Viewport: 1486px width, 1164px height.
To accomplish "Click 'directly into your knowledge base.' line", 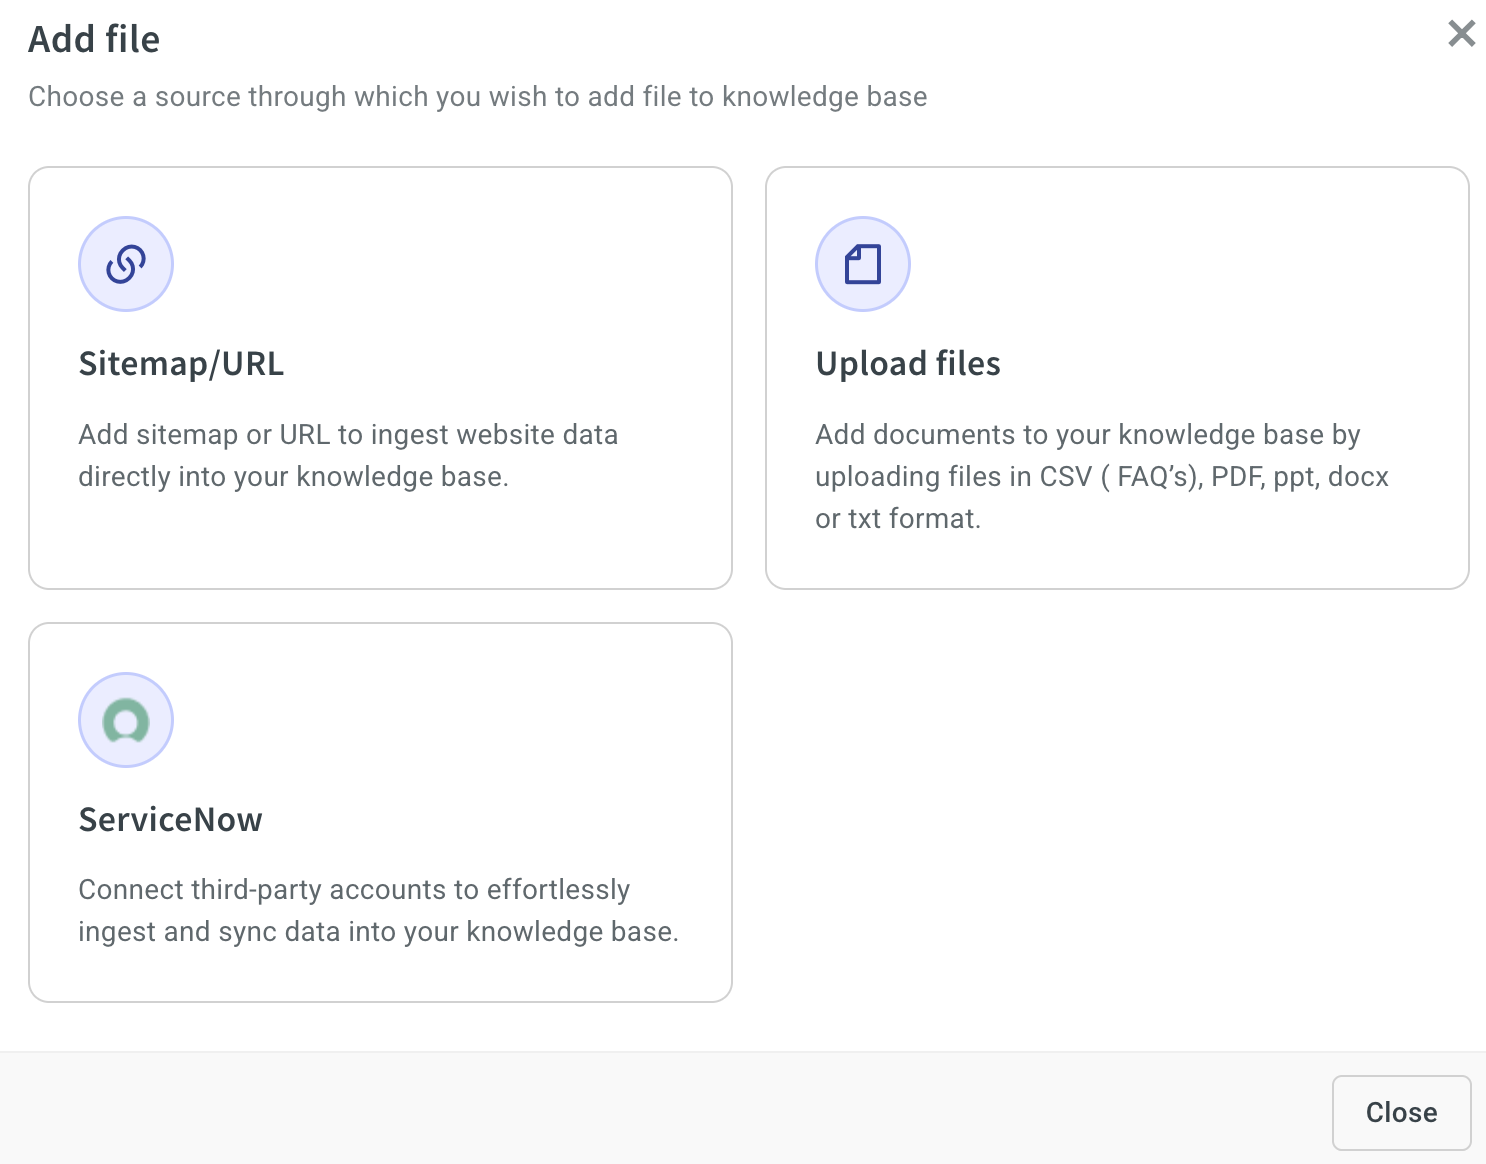I will point(293,477).
